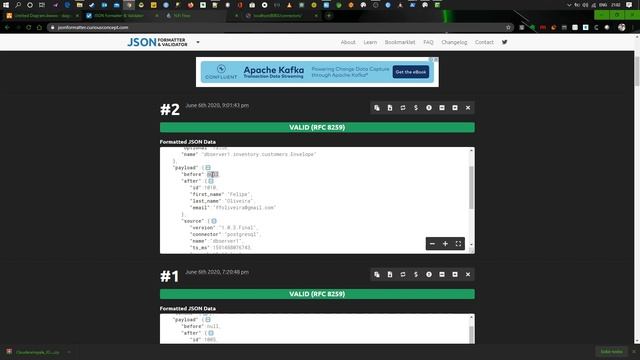Screen dimensions: 640x360
Task: Expand all nodes in result #2 toolbar
Action: click(x=455, y=108)
